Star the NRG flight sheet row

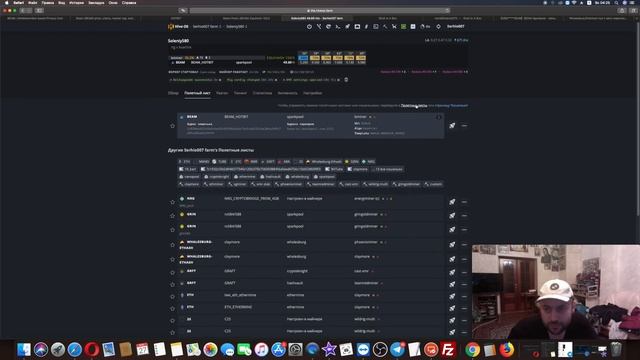point(172,202)
